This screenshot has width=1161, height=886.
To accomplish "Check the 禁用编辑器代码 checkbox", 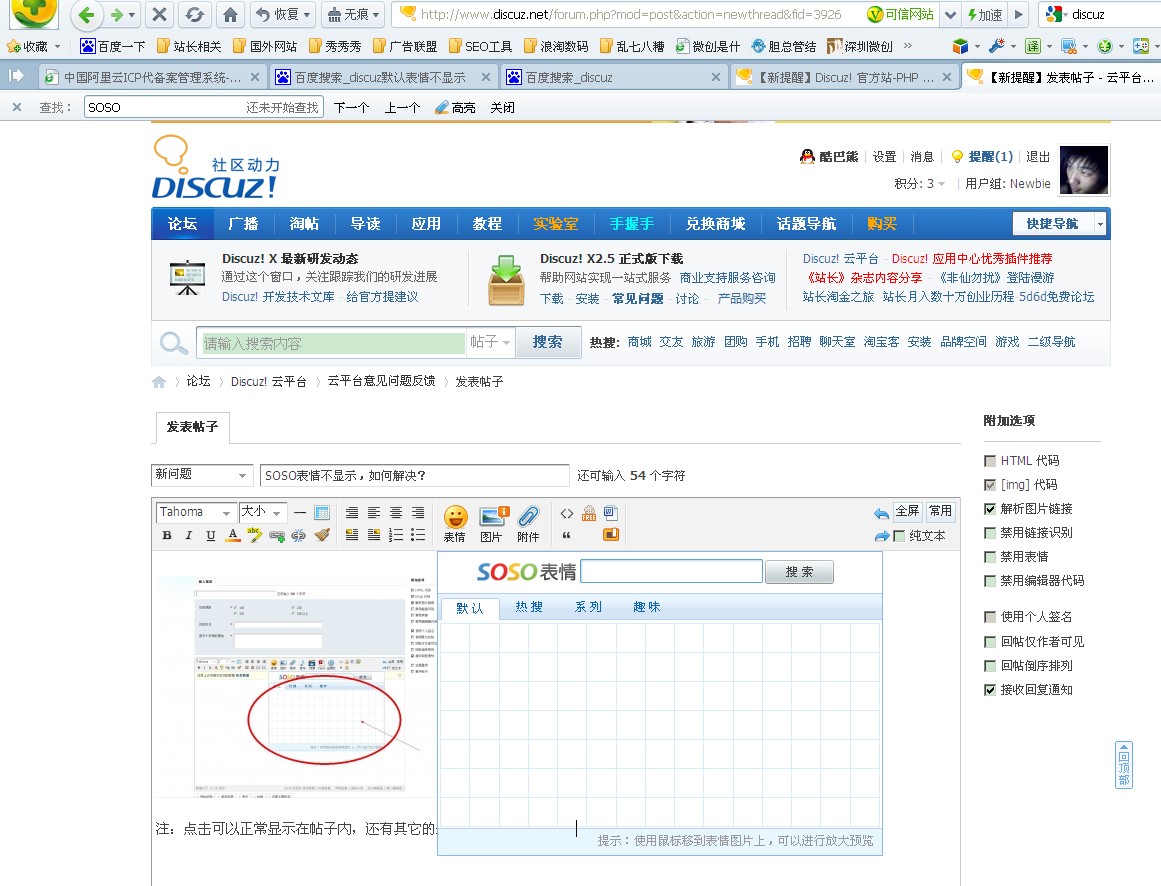I will pyautogui.click(x=990, y=581).
